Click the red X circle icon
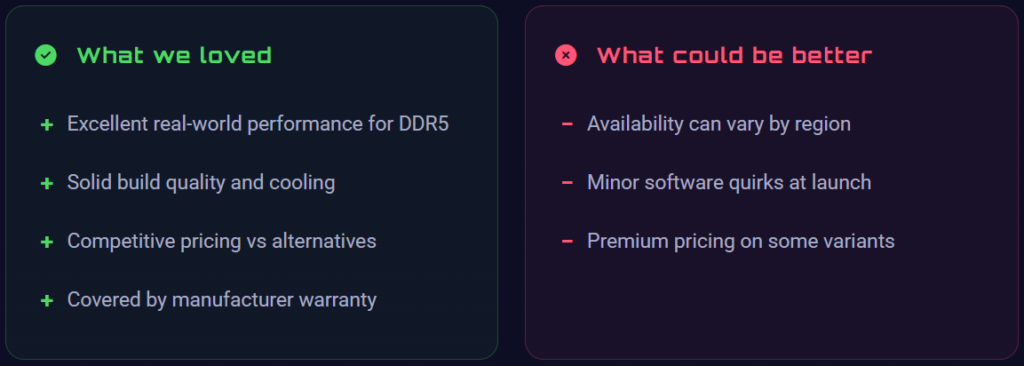1024x366 pixels. 566,56
